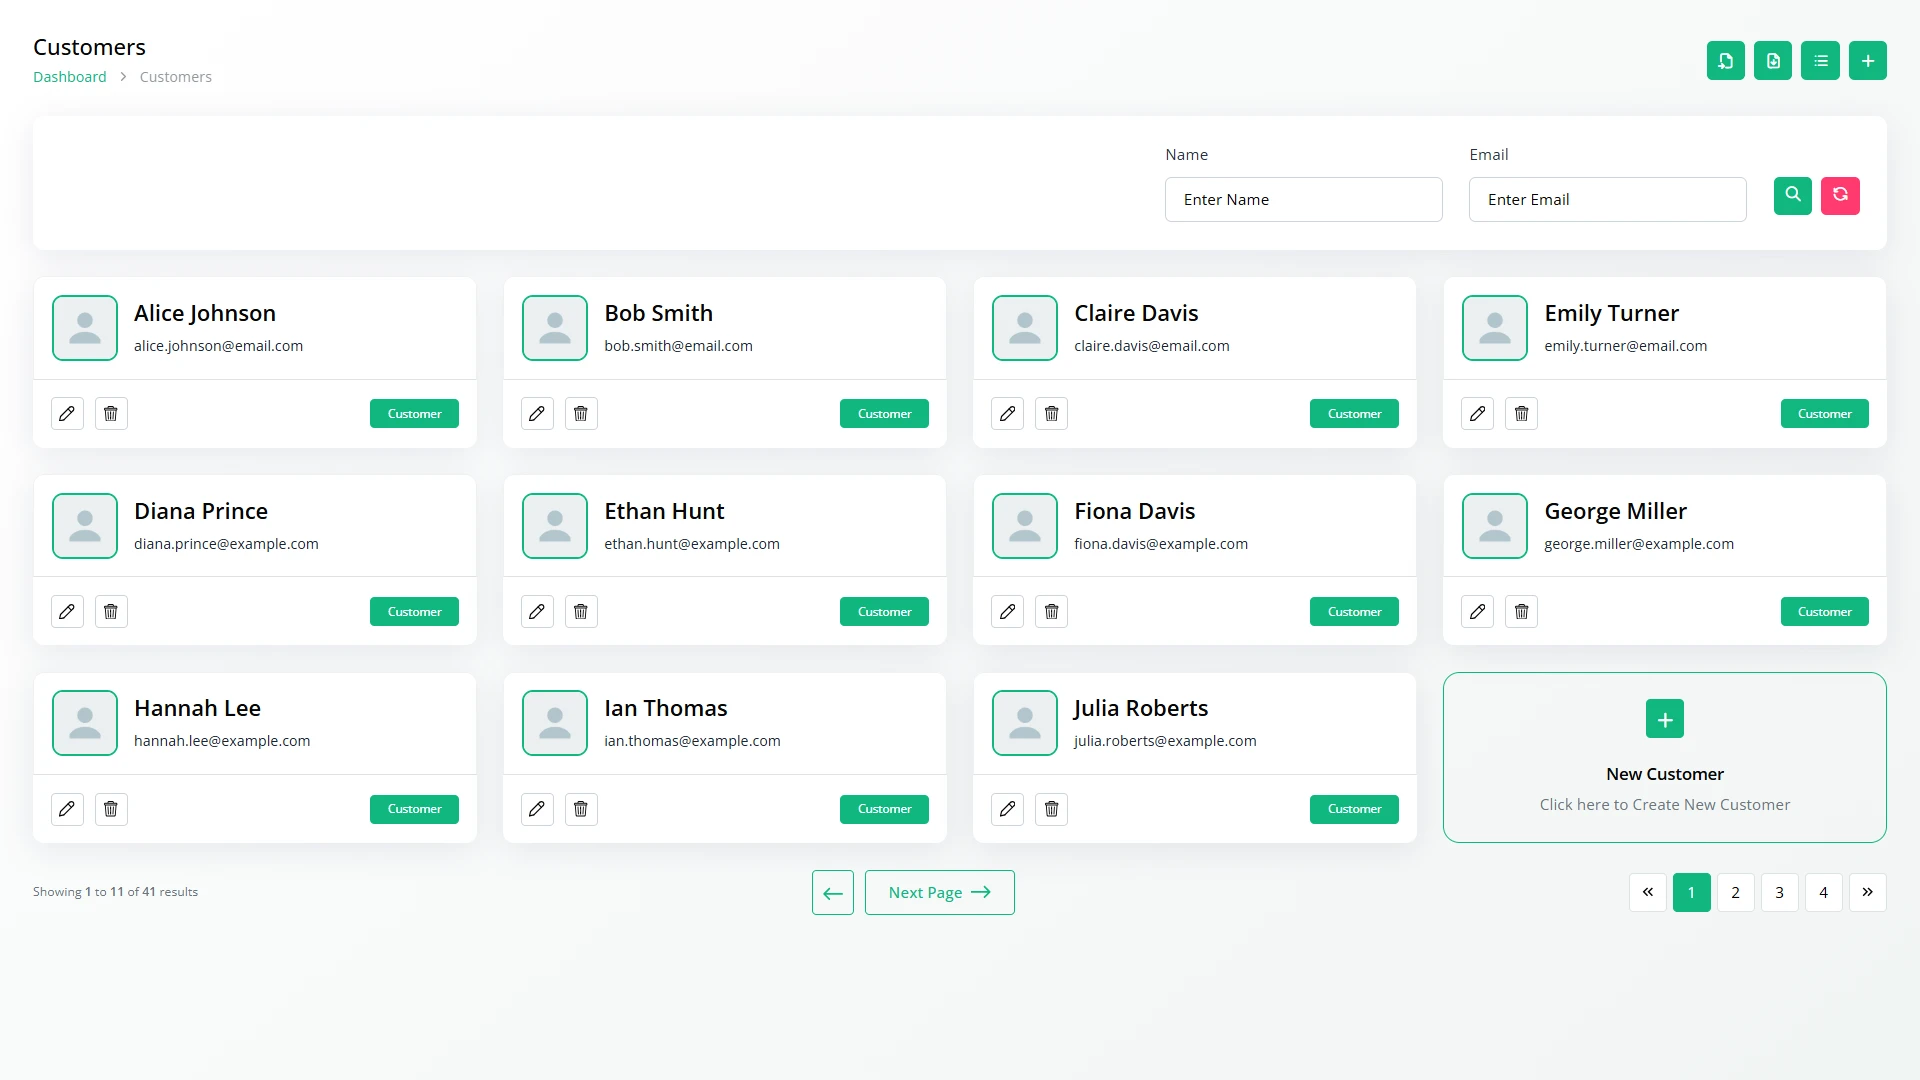Click plus icon in New Customer card
This screenshot has width=1920, height=1080.
[1664, 719]
